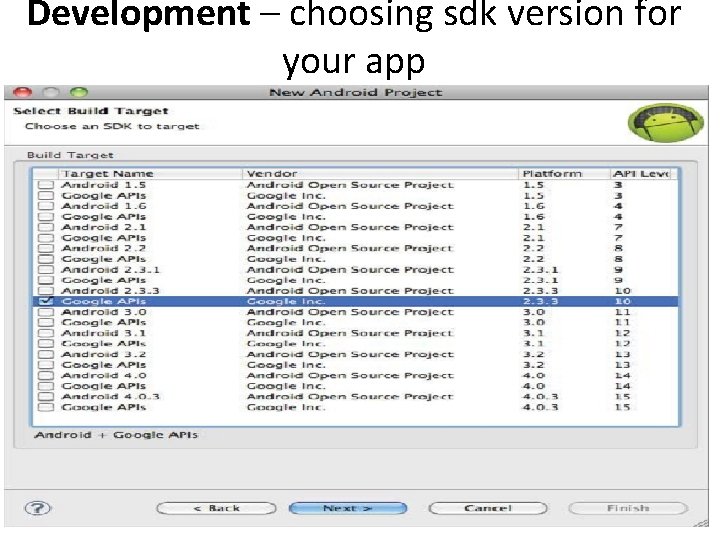Select the 'Android 3.0' target name
The image size is (720, 540).
[104, 312]
